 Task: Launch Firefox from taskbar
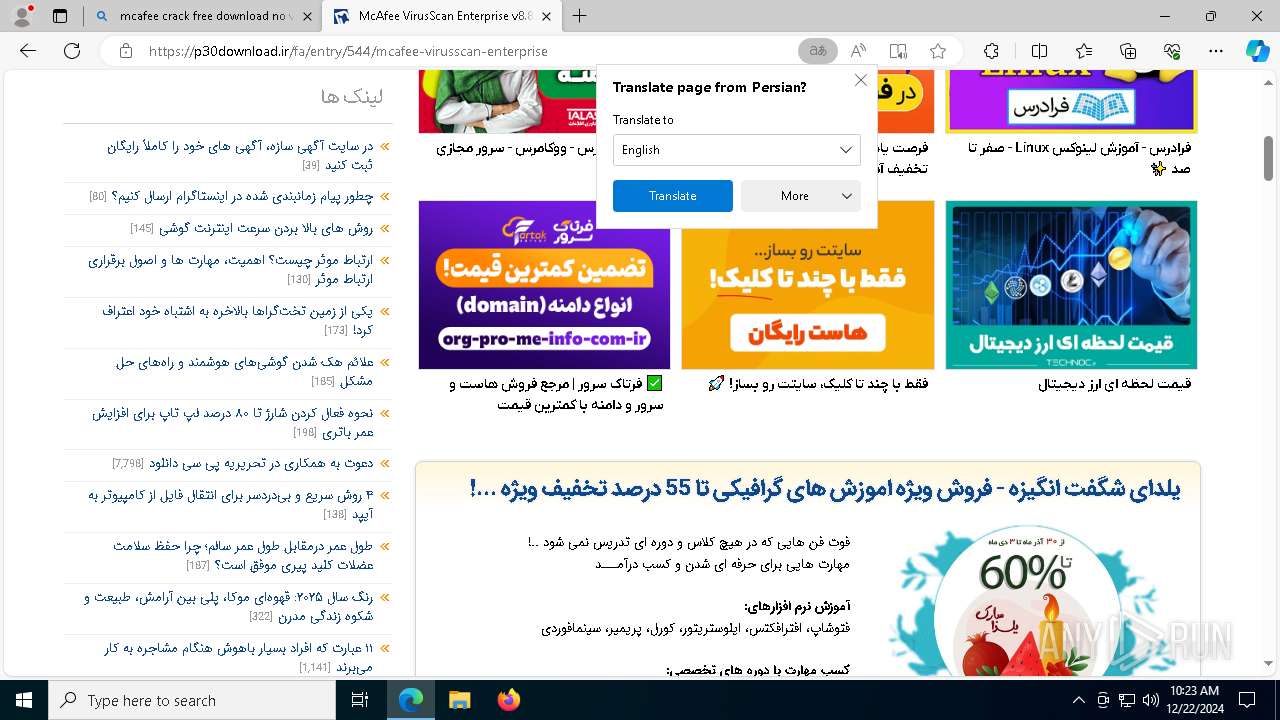pos(508,700)
